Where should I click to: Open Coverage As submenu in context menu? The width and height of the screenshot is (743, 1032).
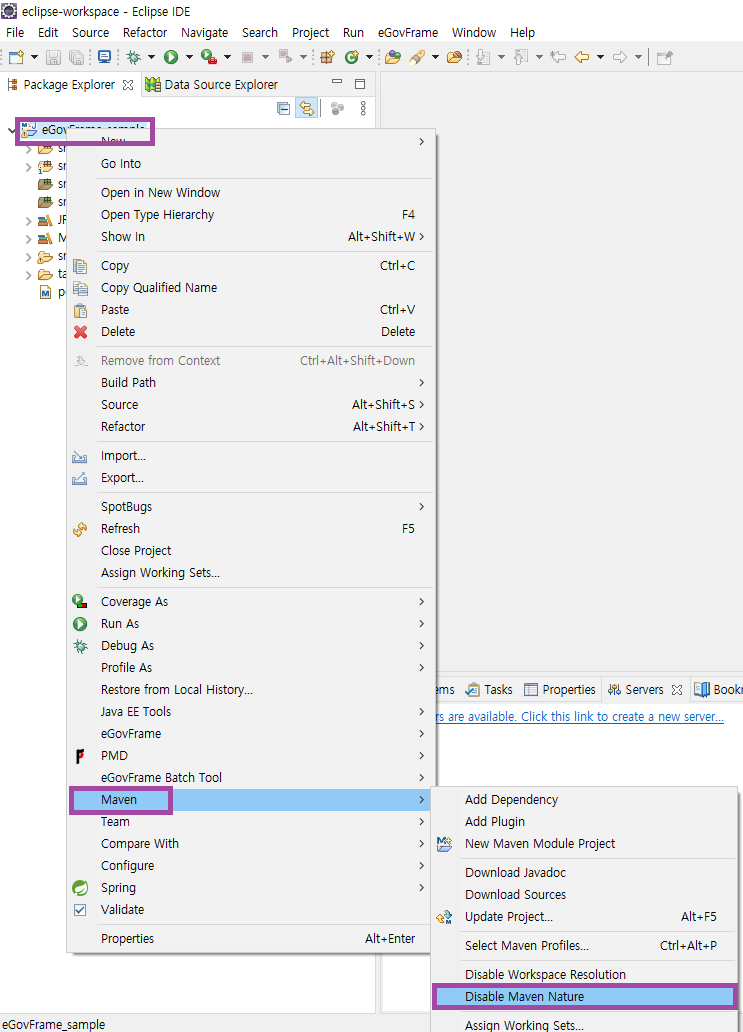point(250,602)
